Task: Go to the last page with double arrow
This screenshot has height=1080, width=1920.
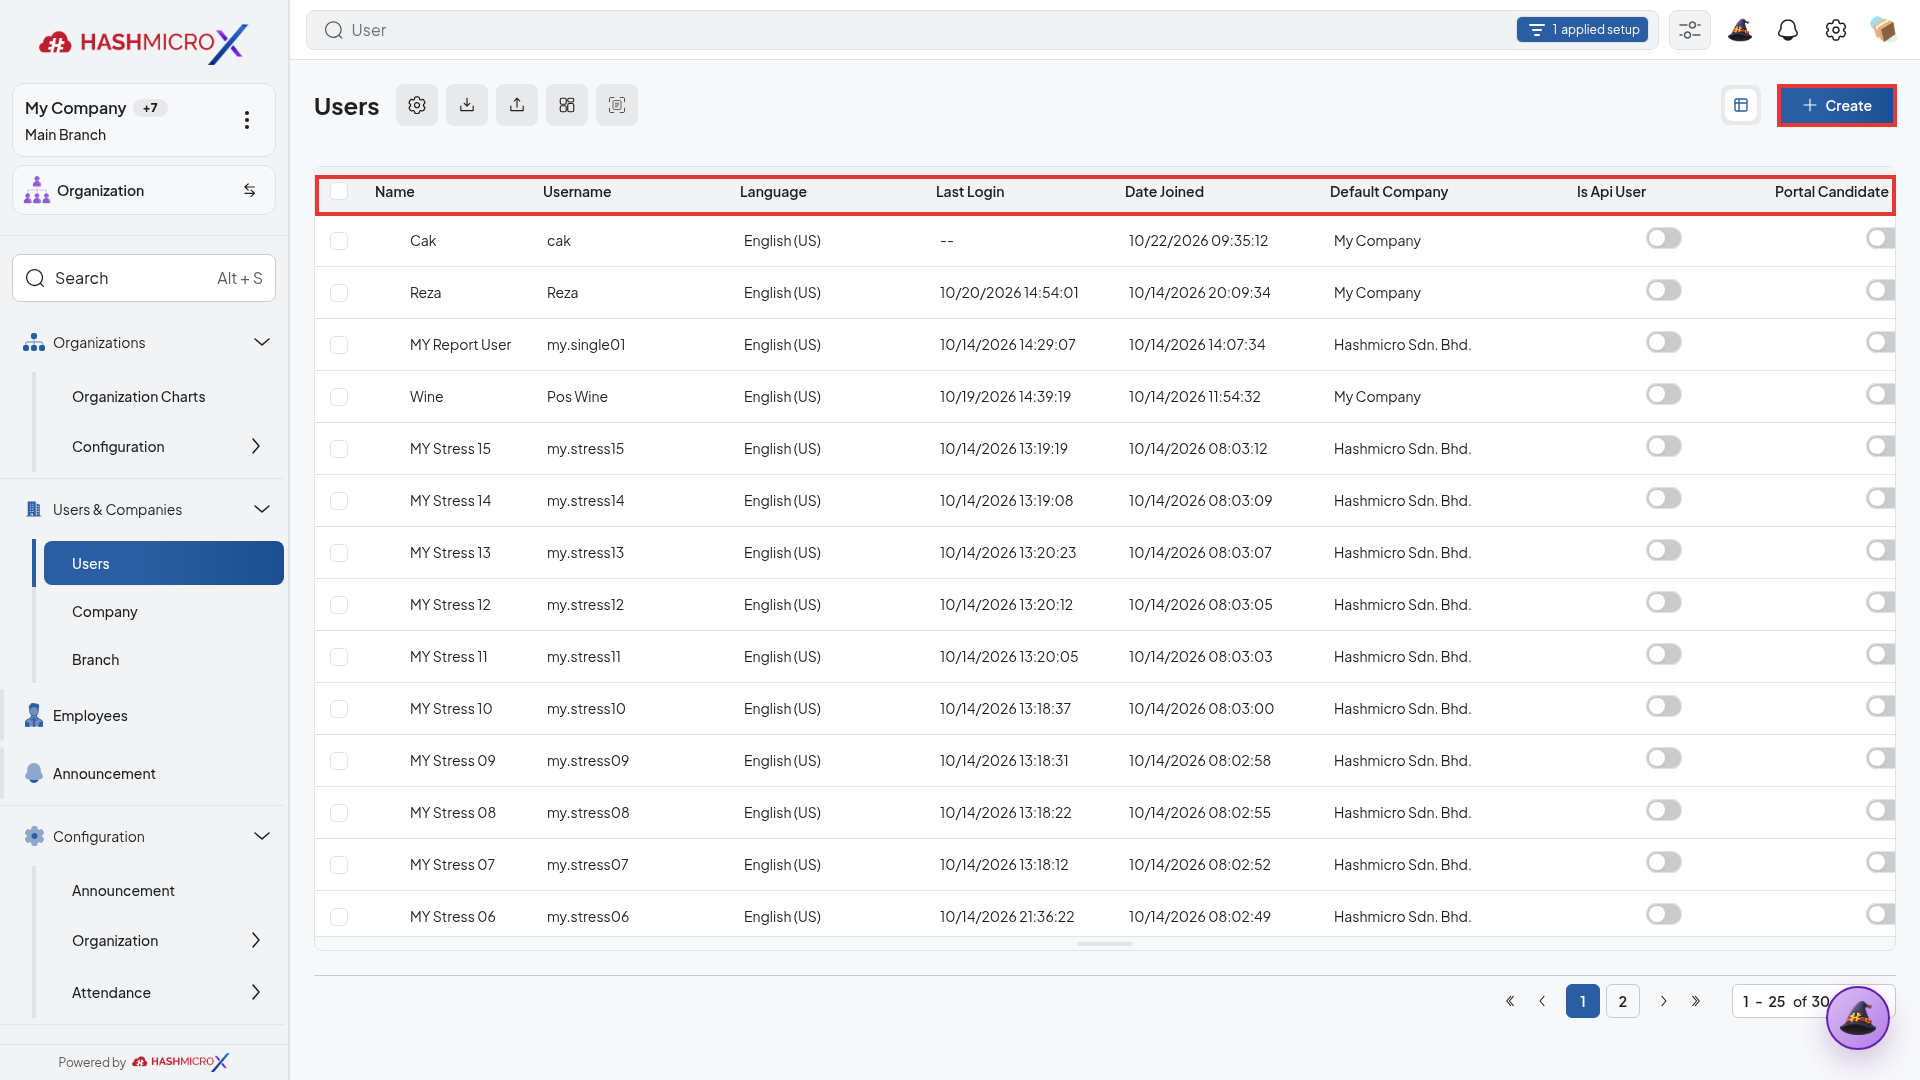Action: click(x=1696, y=1001)
